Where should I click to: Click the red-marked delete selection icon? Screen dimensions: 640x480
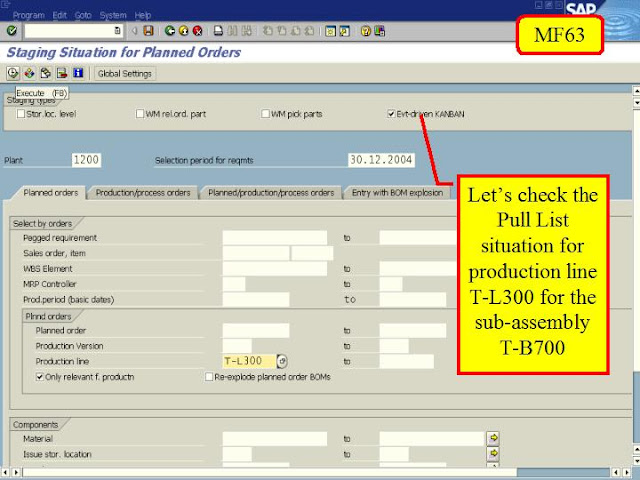tap(62, 73)
